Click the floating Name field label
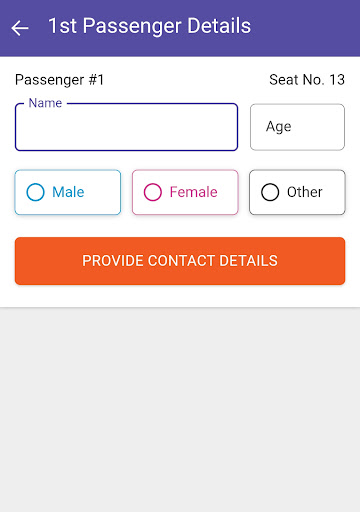Viewport: 360px width, 512px height. pos(45,103)
